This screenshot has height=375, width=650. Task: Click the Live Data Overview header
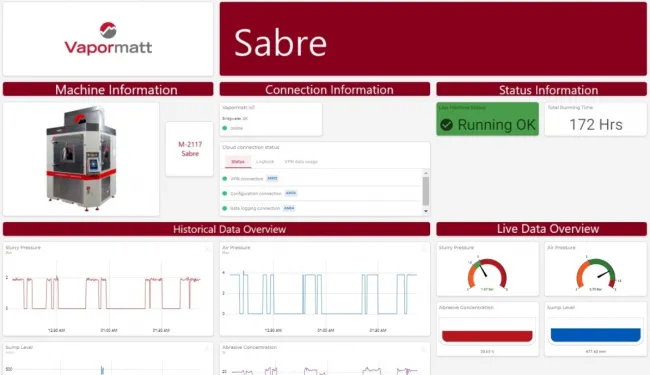[541, 229]
